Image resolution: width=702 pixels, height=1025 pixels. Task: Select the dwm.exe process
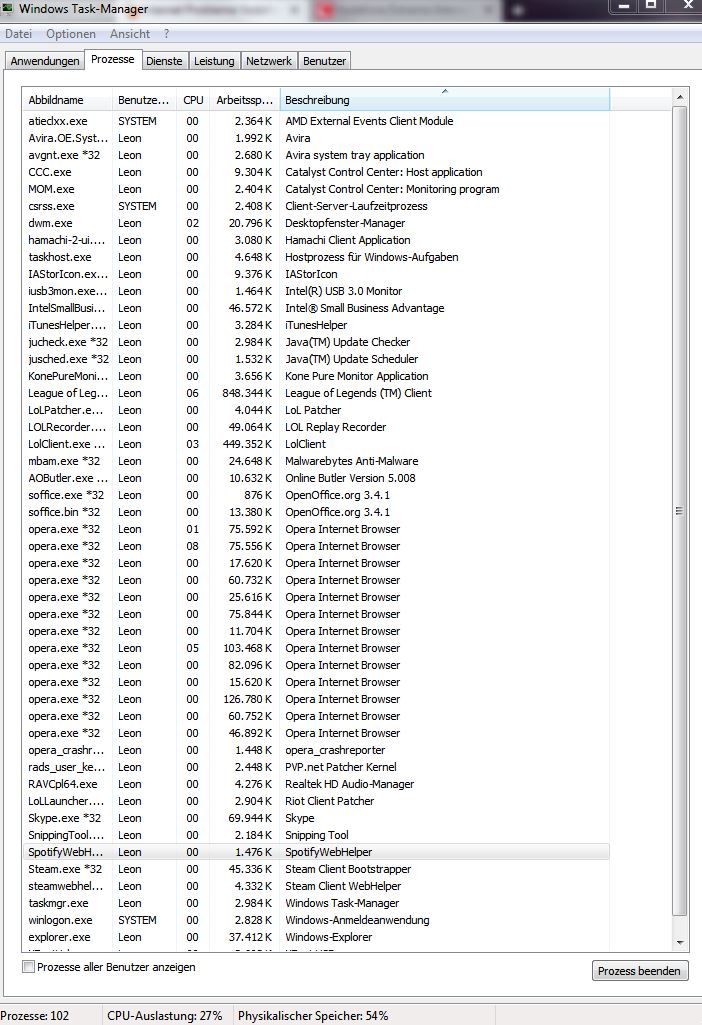[x=316, y=223]
